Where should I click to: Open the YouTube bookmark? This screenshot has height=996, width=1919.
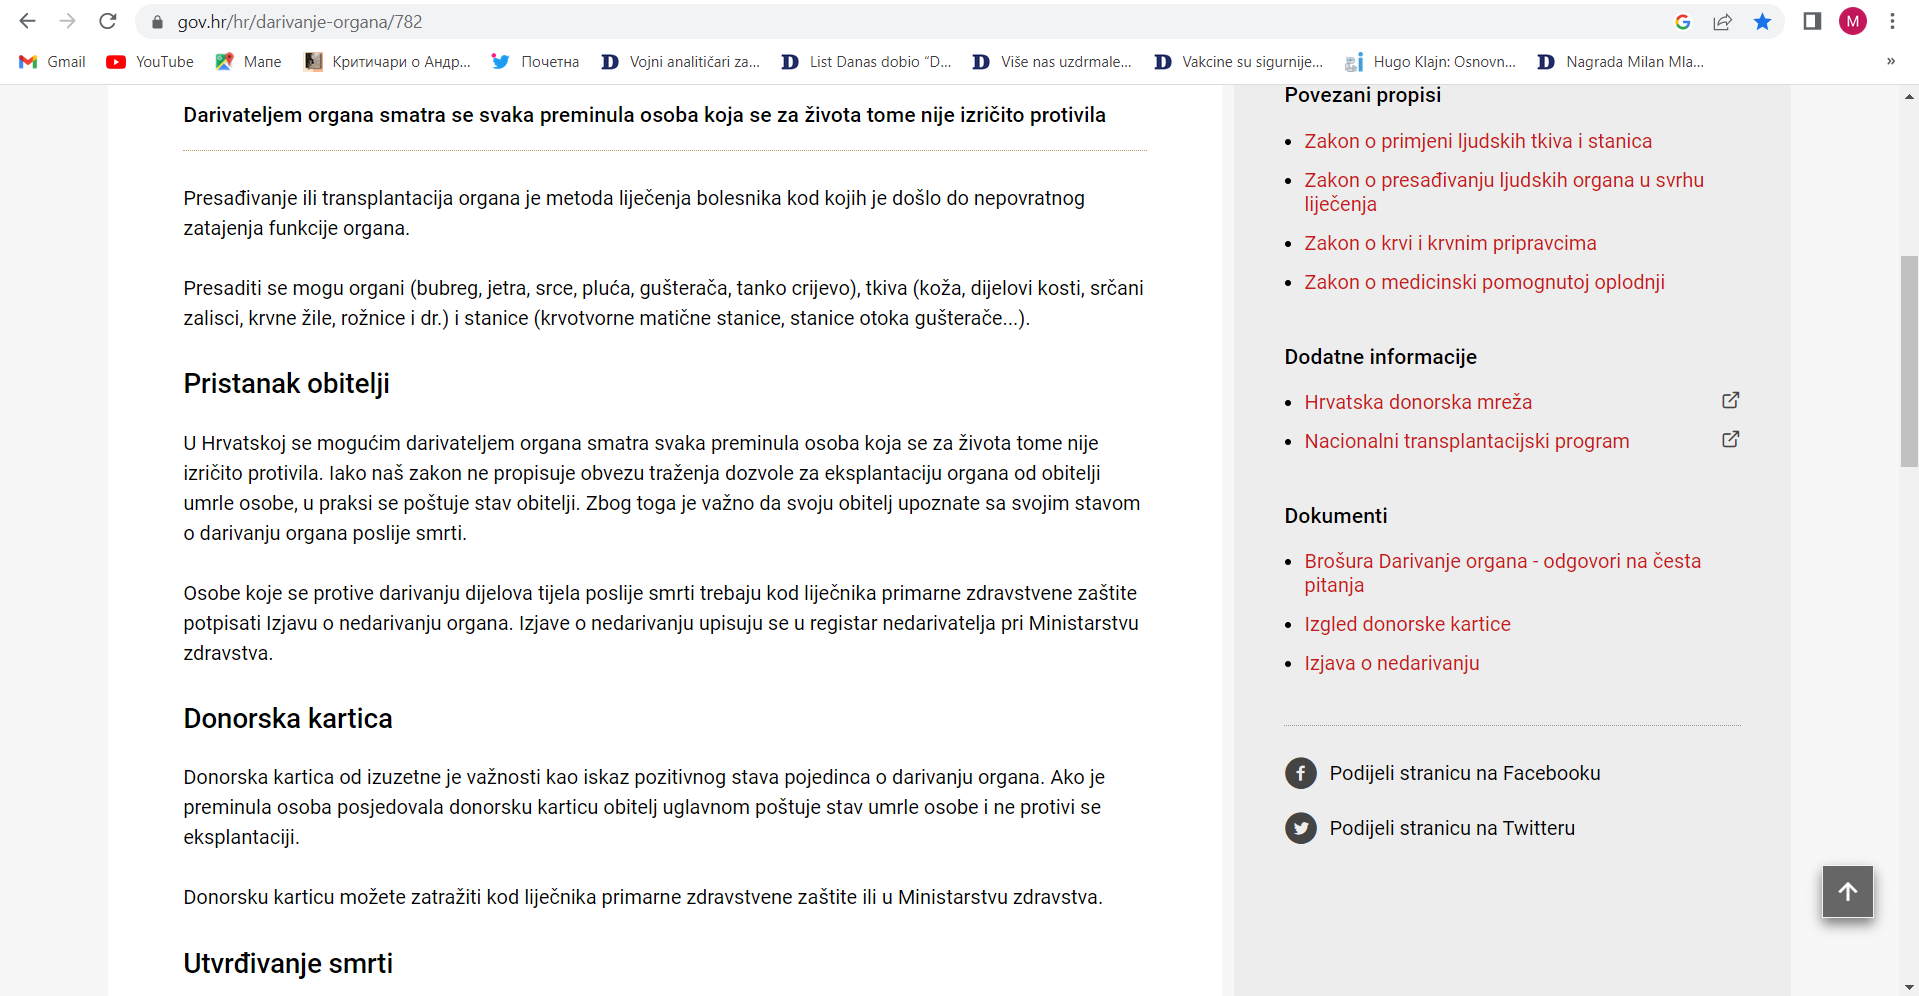click(148, 61)
